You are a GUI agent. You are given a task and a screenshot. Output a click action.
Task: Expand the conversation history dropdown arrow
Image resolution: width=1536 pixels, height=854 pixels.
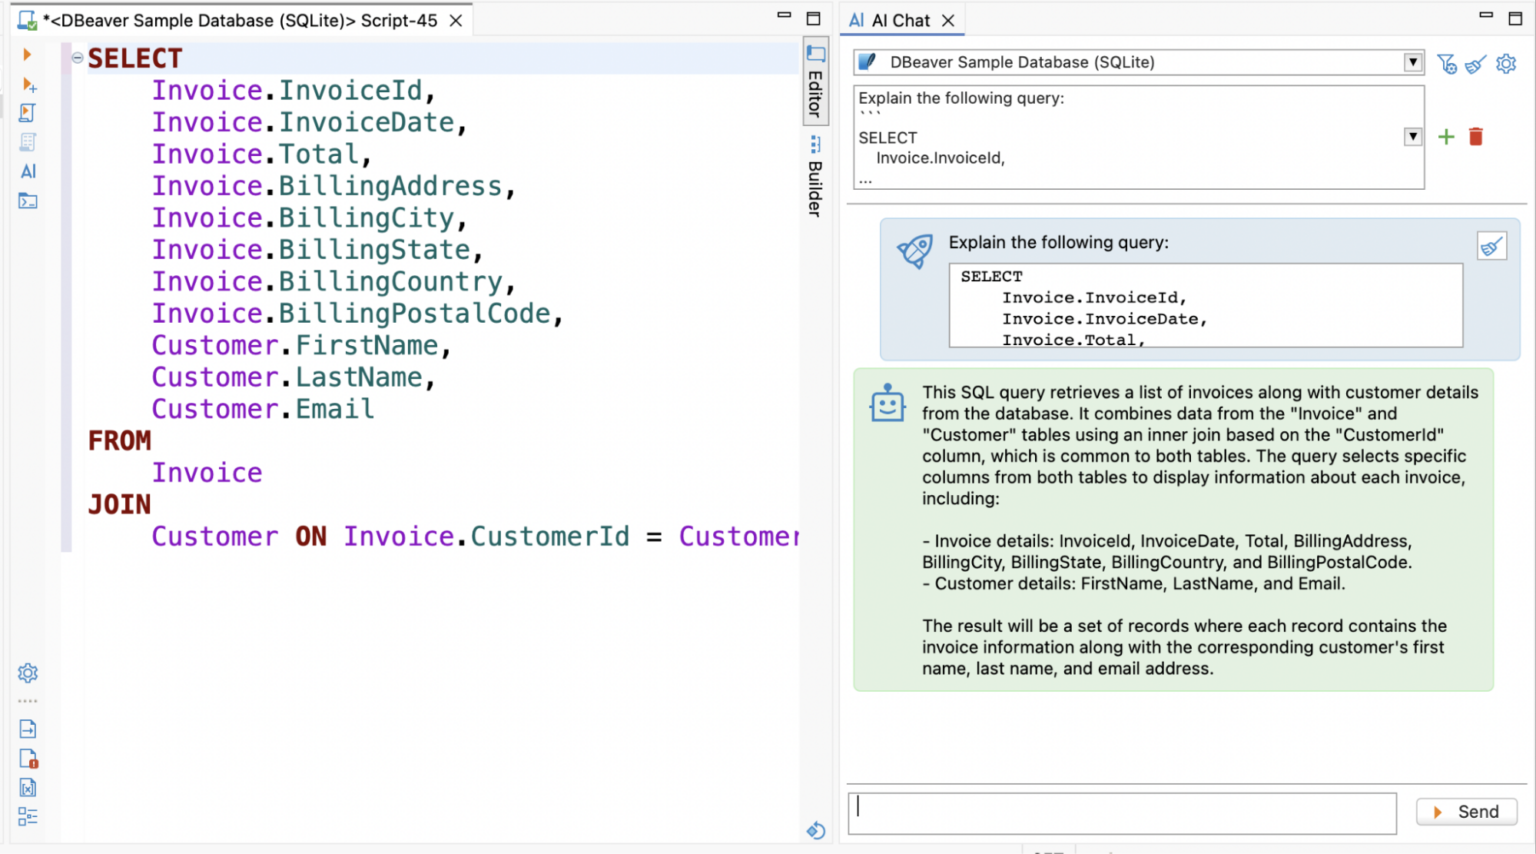click(1412, 137)
